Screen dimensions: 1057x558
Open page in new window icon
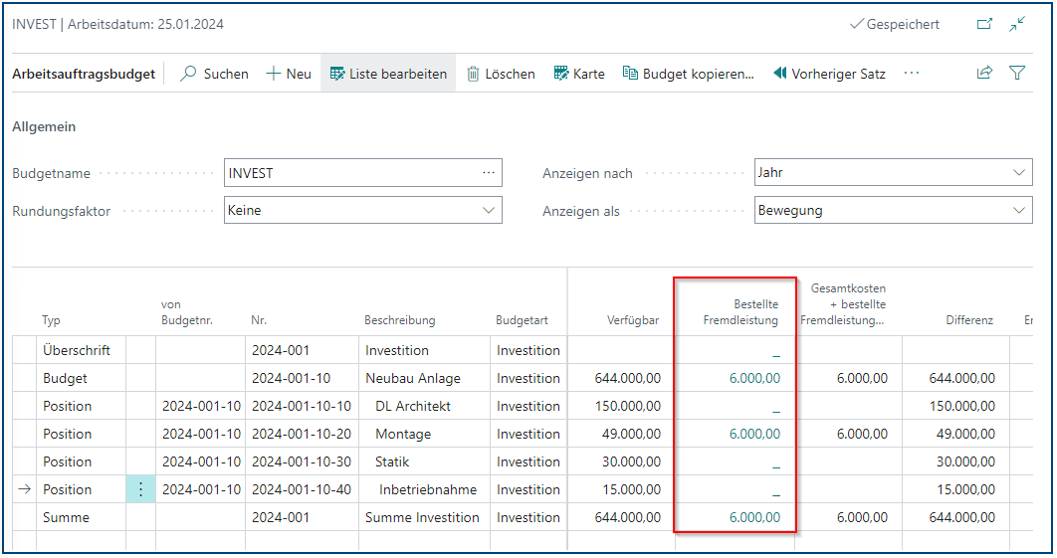984,24
